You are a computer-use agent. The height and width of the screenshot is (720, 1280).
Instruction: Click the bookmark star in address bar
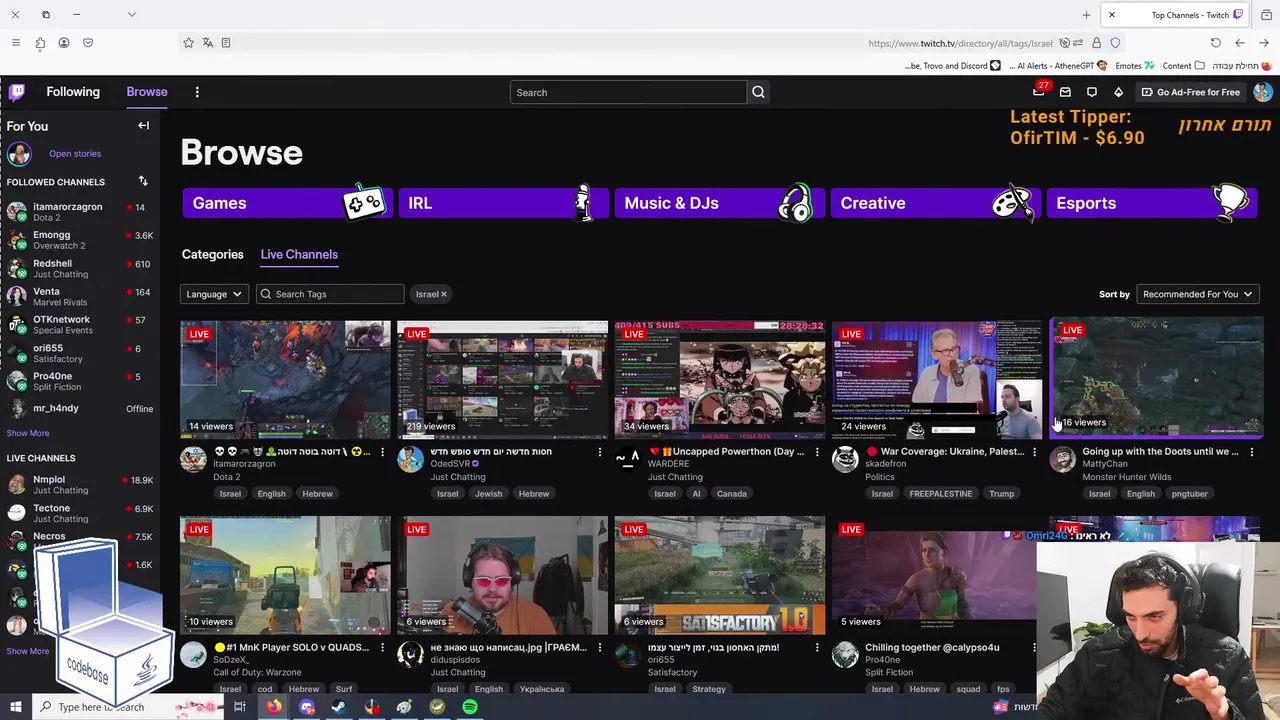[x=188, y=43]
